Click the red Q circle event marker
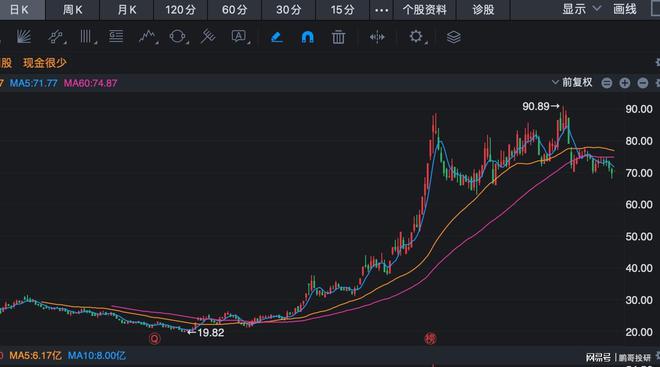The width and height of the screenshot is (660, 367). [154, 338]
